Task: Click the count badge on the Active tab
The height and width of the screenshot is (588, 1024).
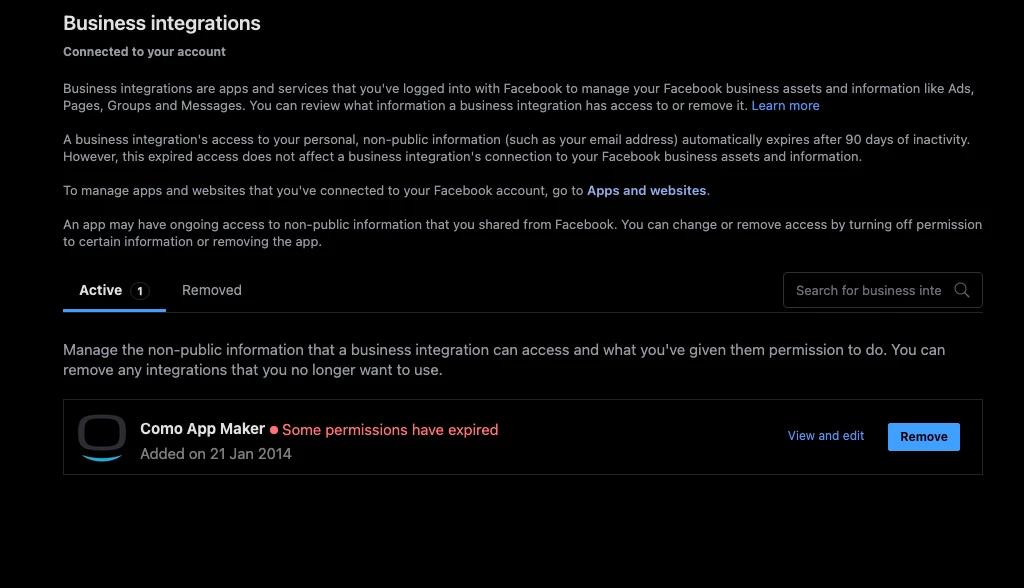Action: pyautogui.click(x=141, y=291)
